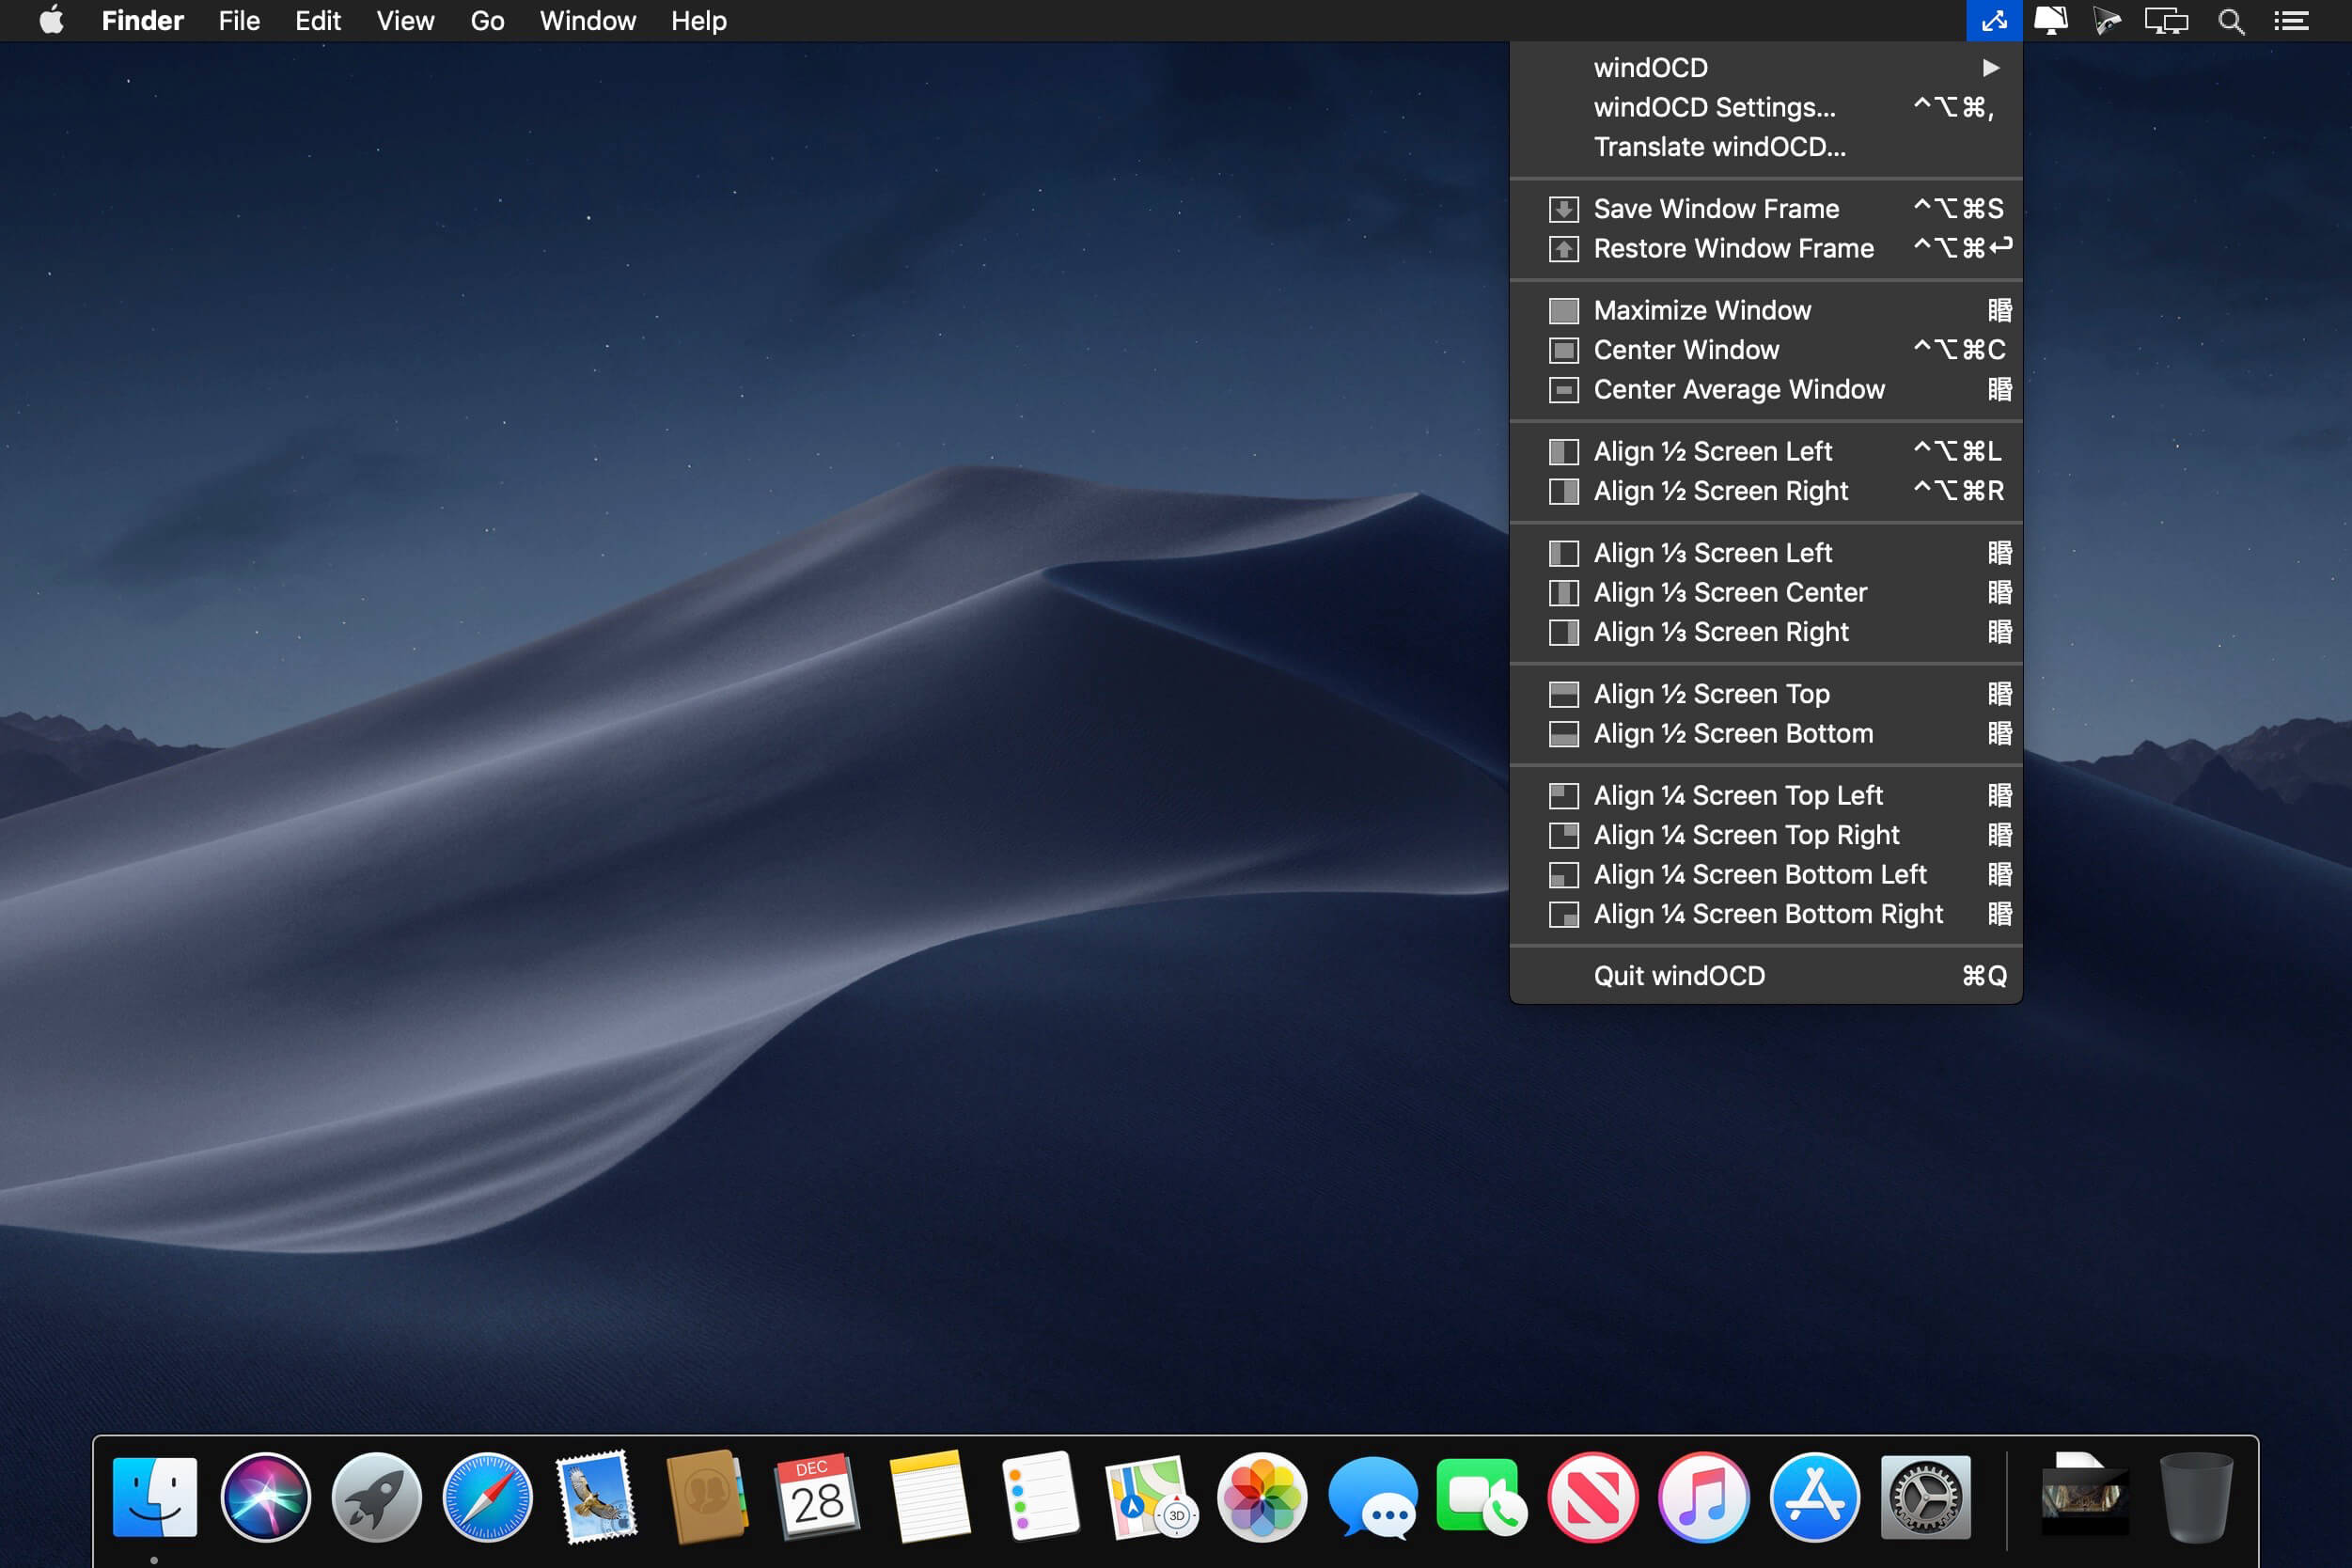The height and width of the screenshot is (1568, 2352).
Task: Open the AirPlay menu bar dropdown
Action: point(2050,21)
